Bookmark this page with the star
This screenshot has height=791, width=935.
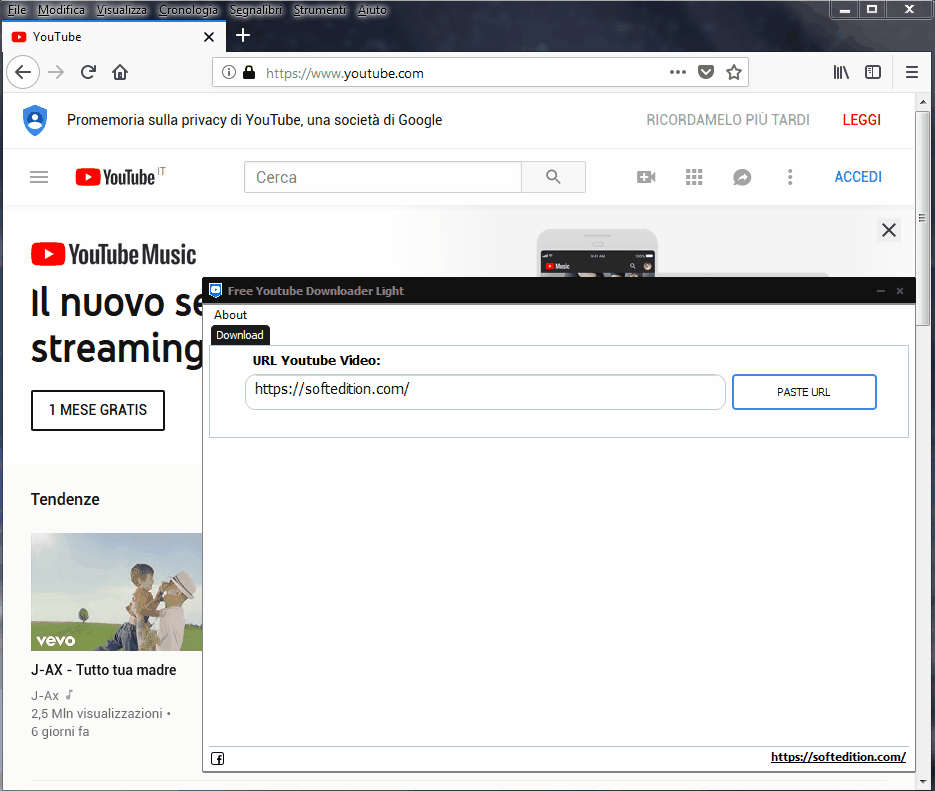coord(733,73)
